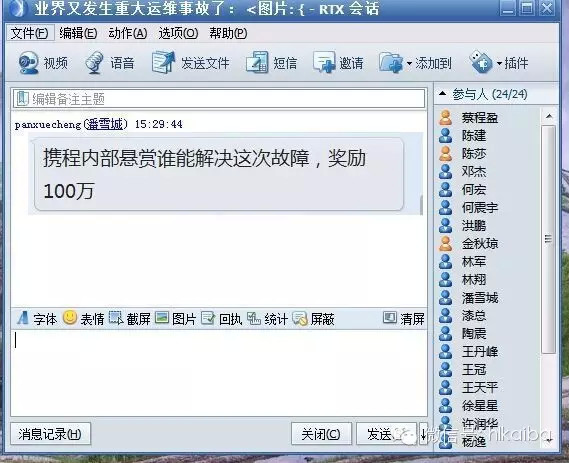Invite people using 邀请 icon
569x463 pixels.
coord(324,63)
